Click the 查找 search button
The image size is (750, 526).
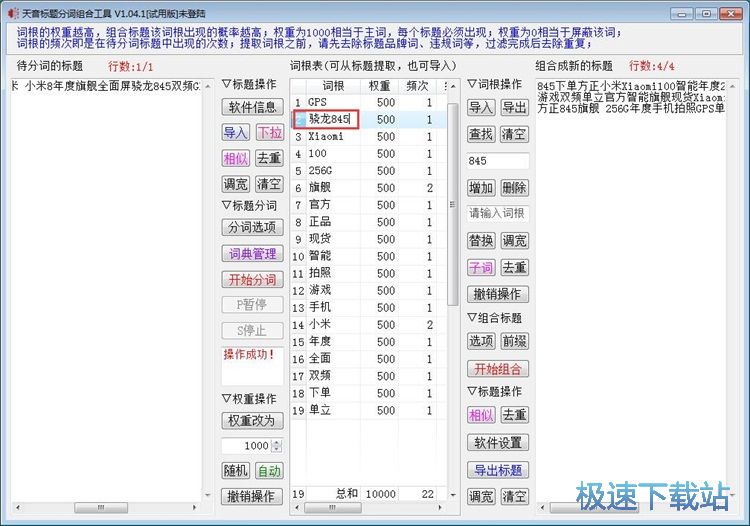tap(481, 134)
